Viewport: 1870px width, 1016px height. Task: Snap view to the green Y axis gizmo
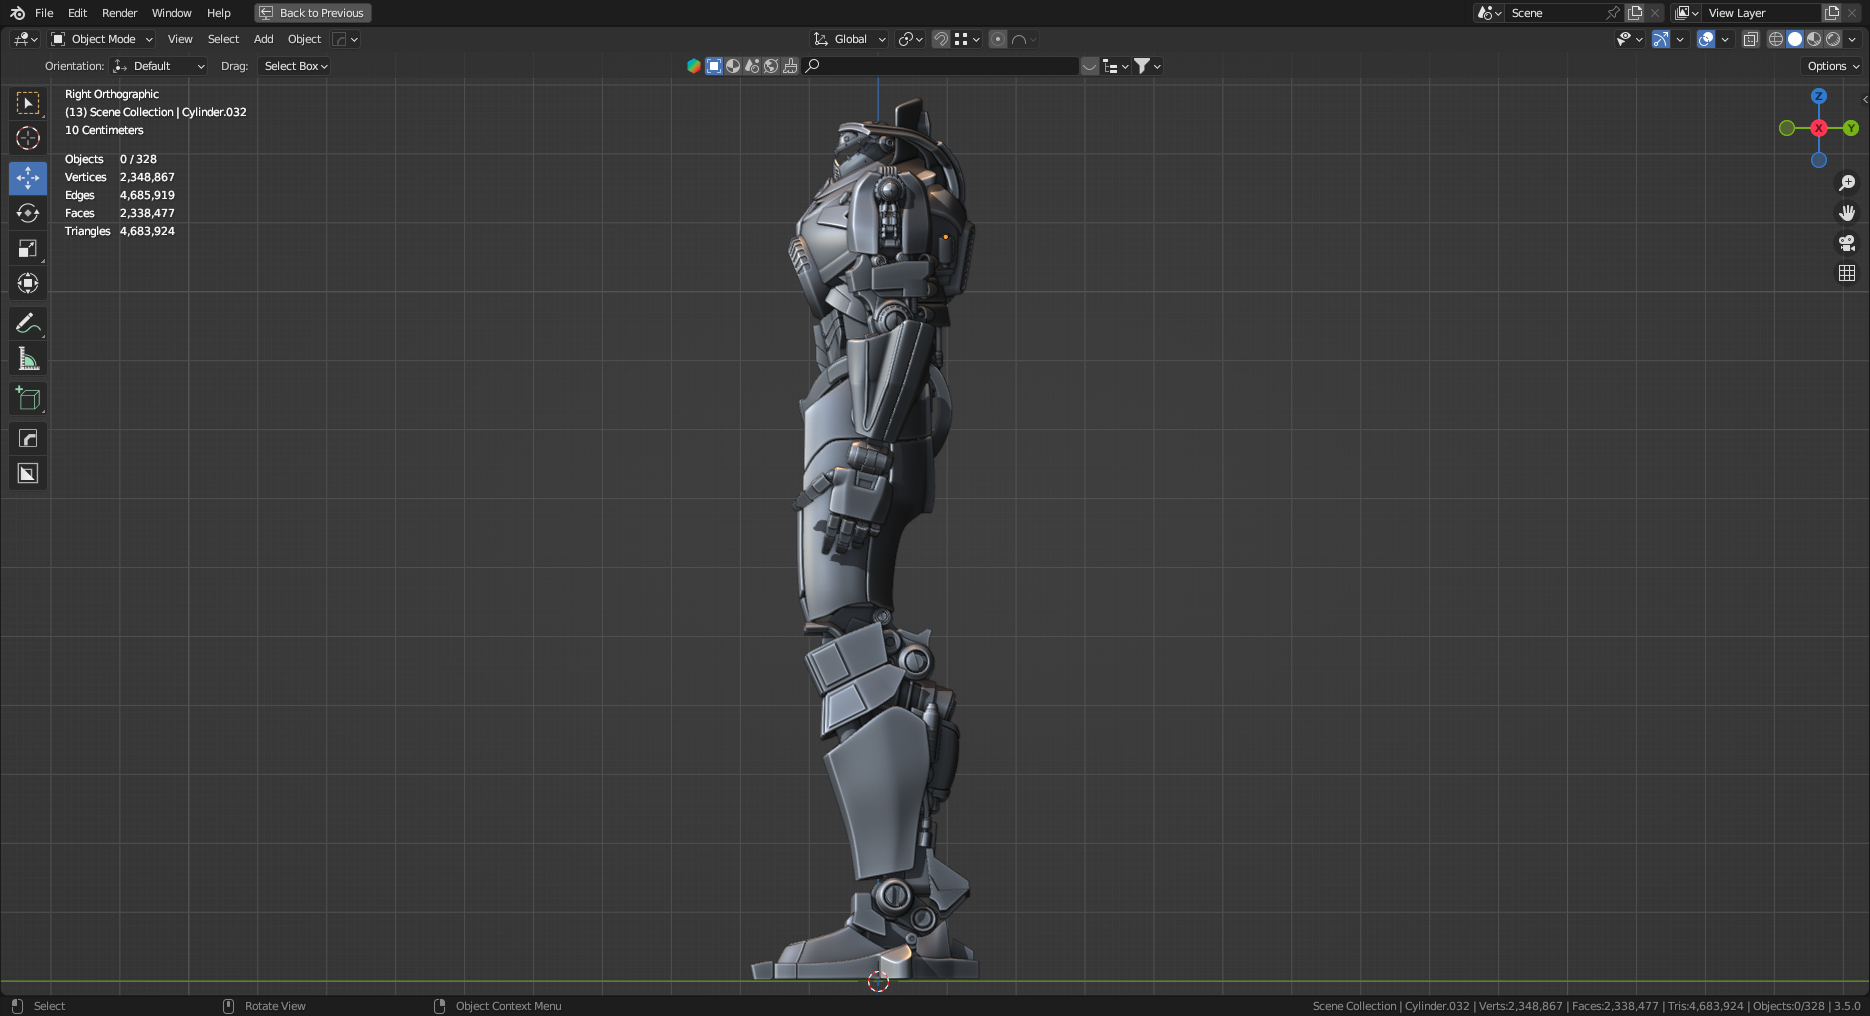pos(1851,128)
